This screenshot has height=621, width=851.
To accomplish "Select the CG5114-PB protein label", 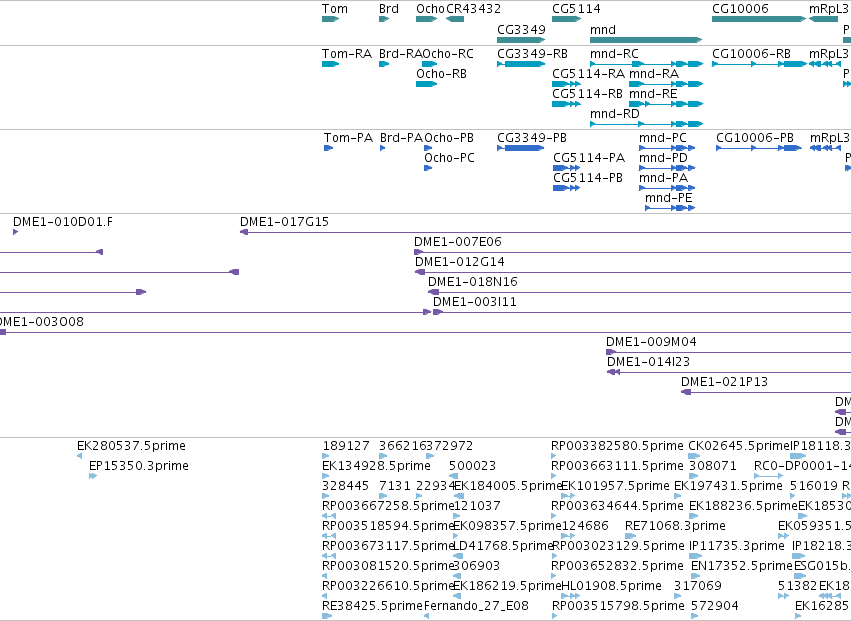I will tap(588, 178).
